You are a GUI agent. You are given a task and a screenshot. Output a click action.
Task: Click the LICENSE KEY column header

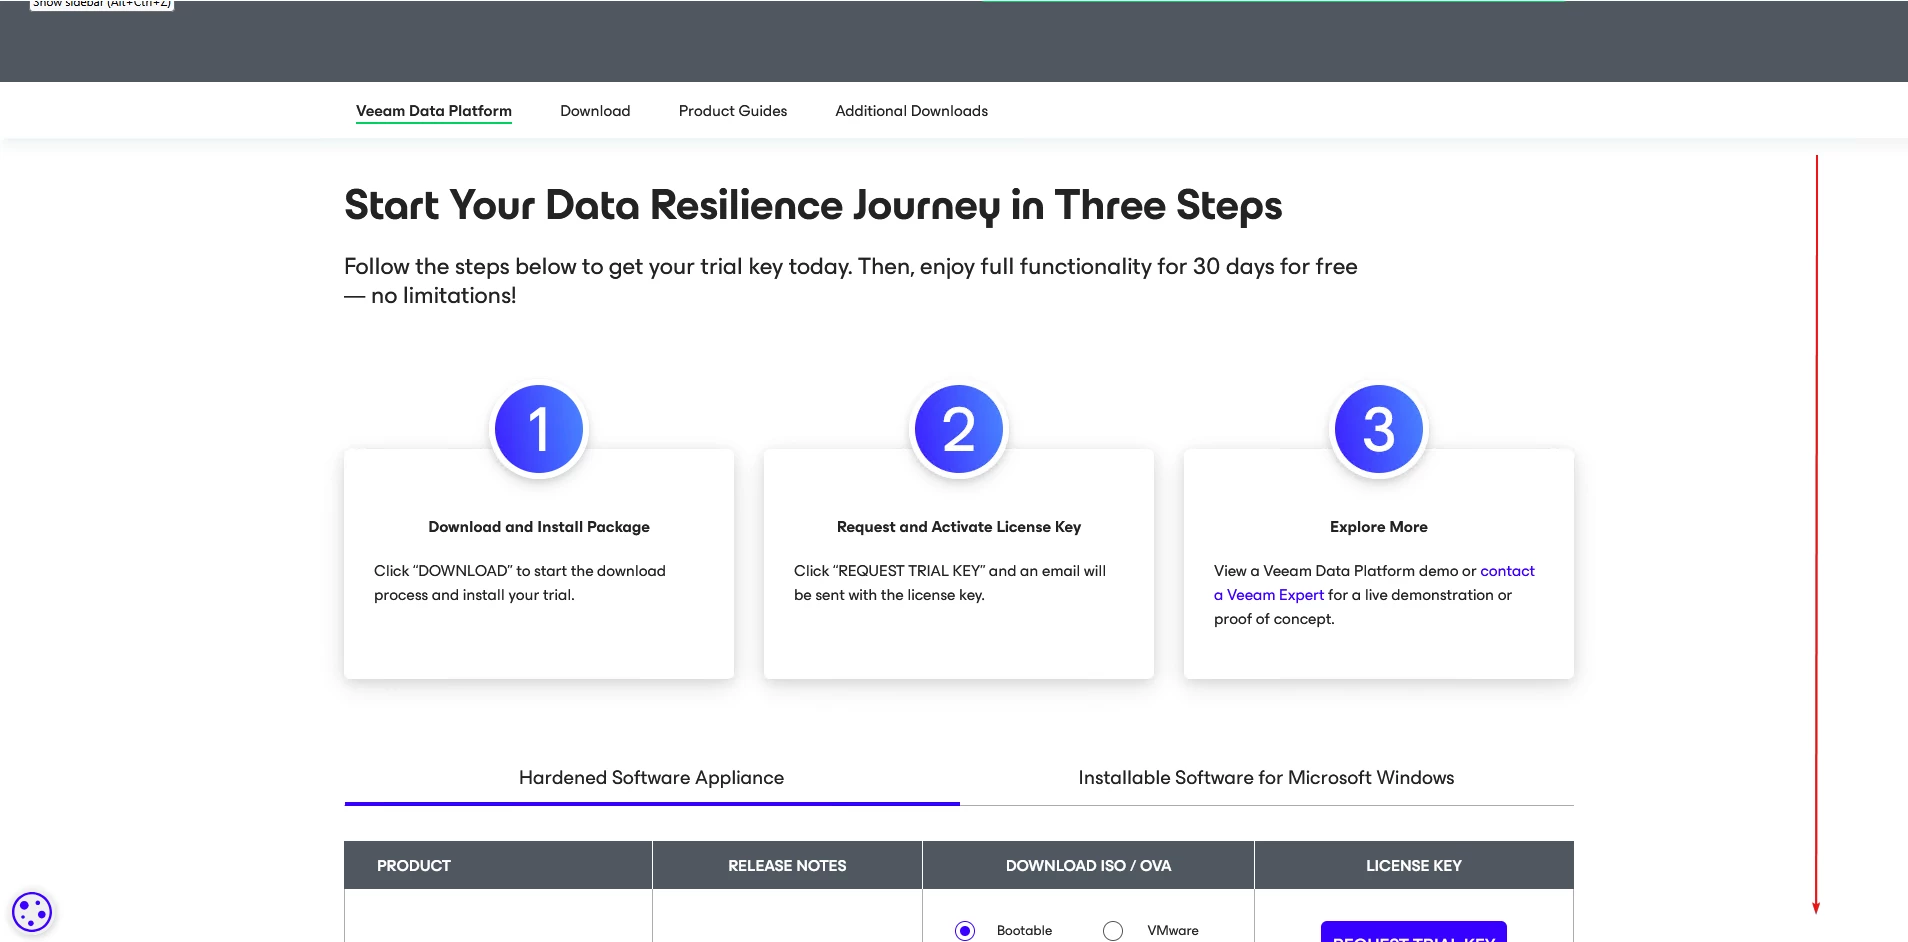[x=1414, y=866]
